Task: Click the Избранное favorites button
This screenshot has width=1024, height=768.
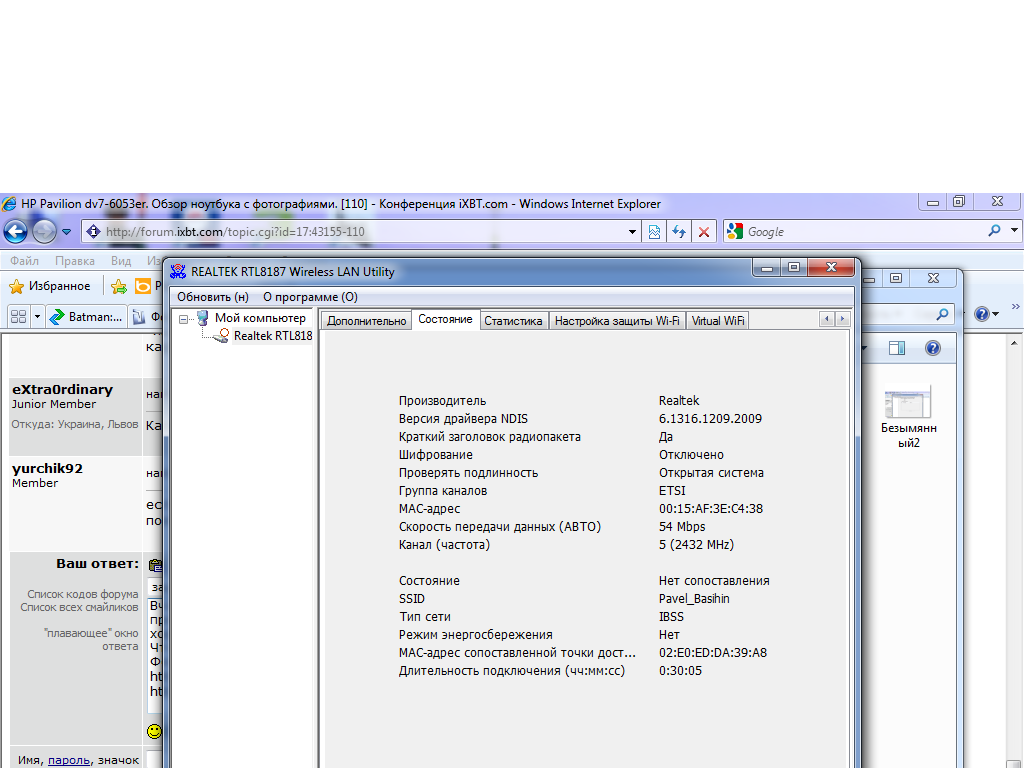Action: [49, 286]
